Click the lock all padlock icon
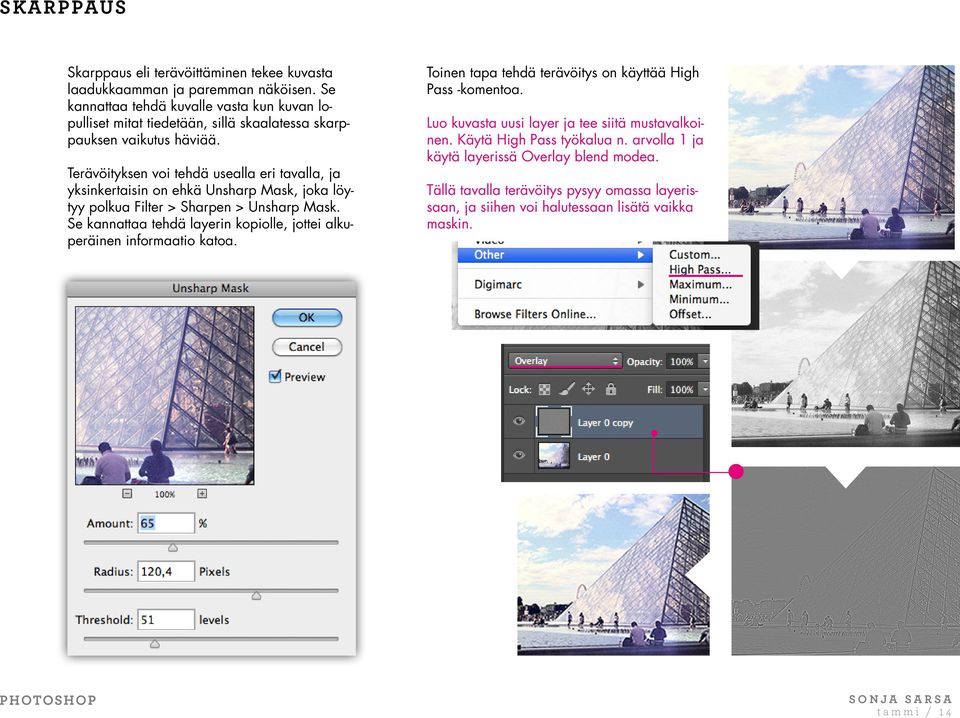 click(610, 389)
